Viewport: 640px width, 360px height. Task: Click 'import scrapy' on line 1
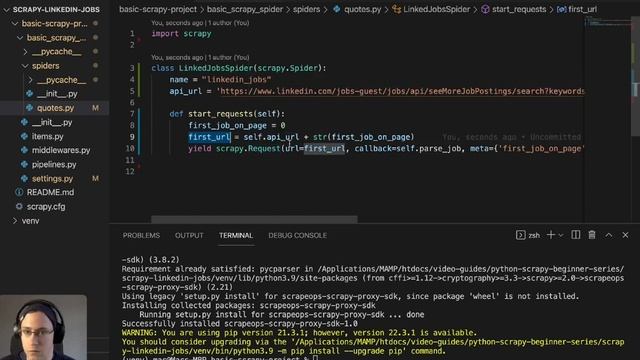pos(181,34)
